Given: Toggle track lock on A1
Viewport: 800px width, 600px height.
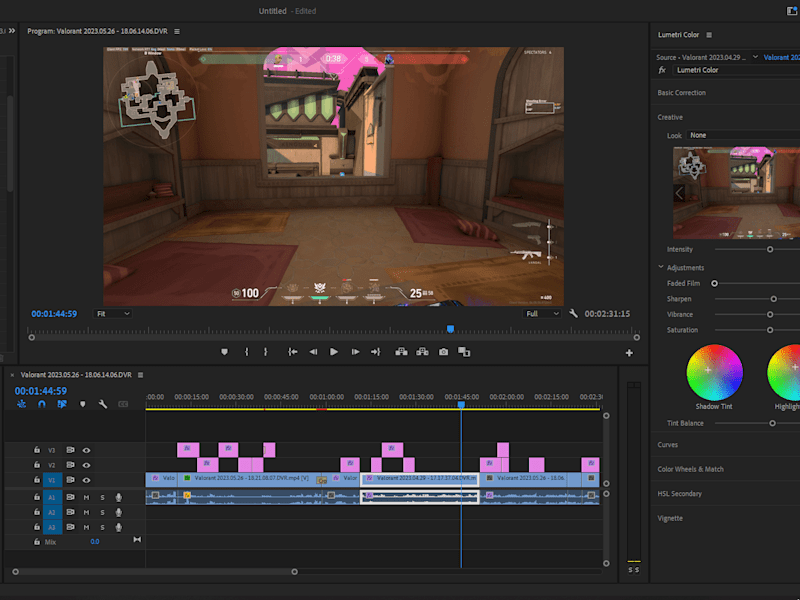Looking at the screenshot, I should click(37, 497).
